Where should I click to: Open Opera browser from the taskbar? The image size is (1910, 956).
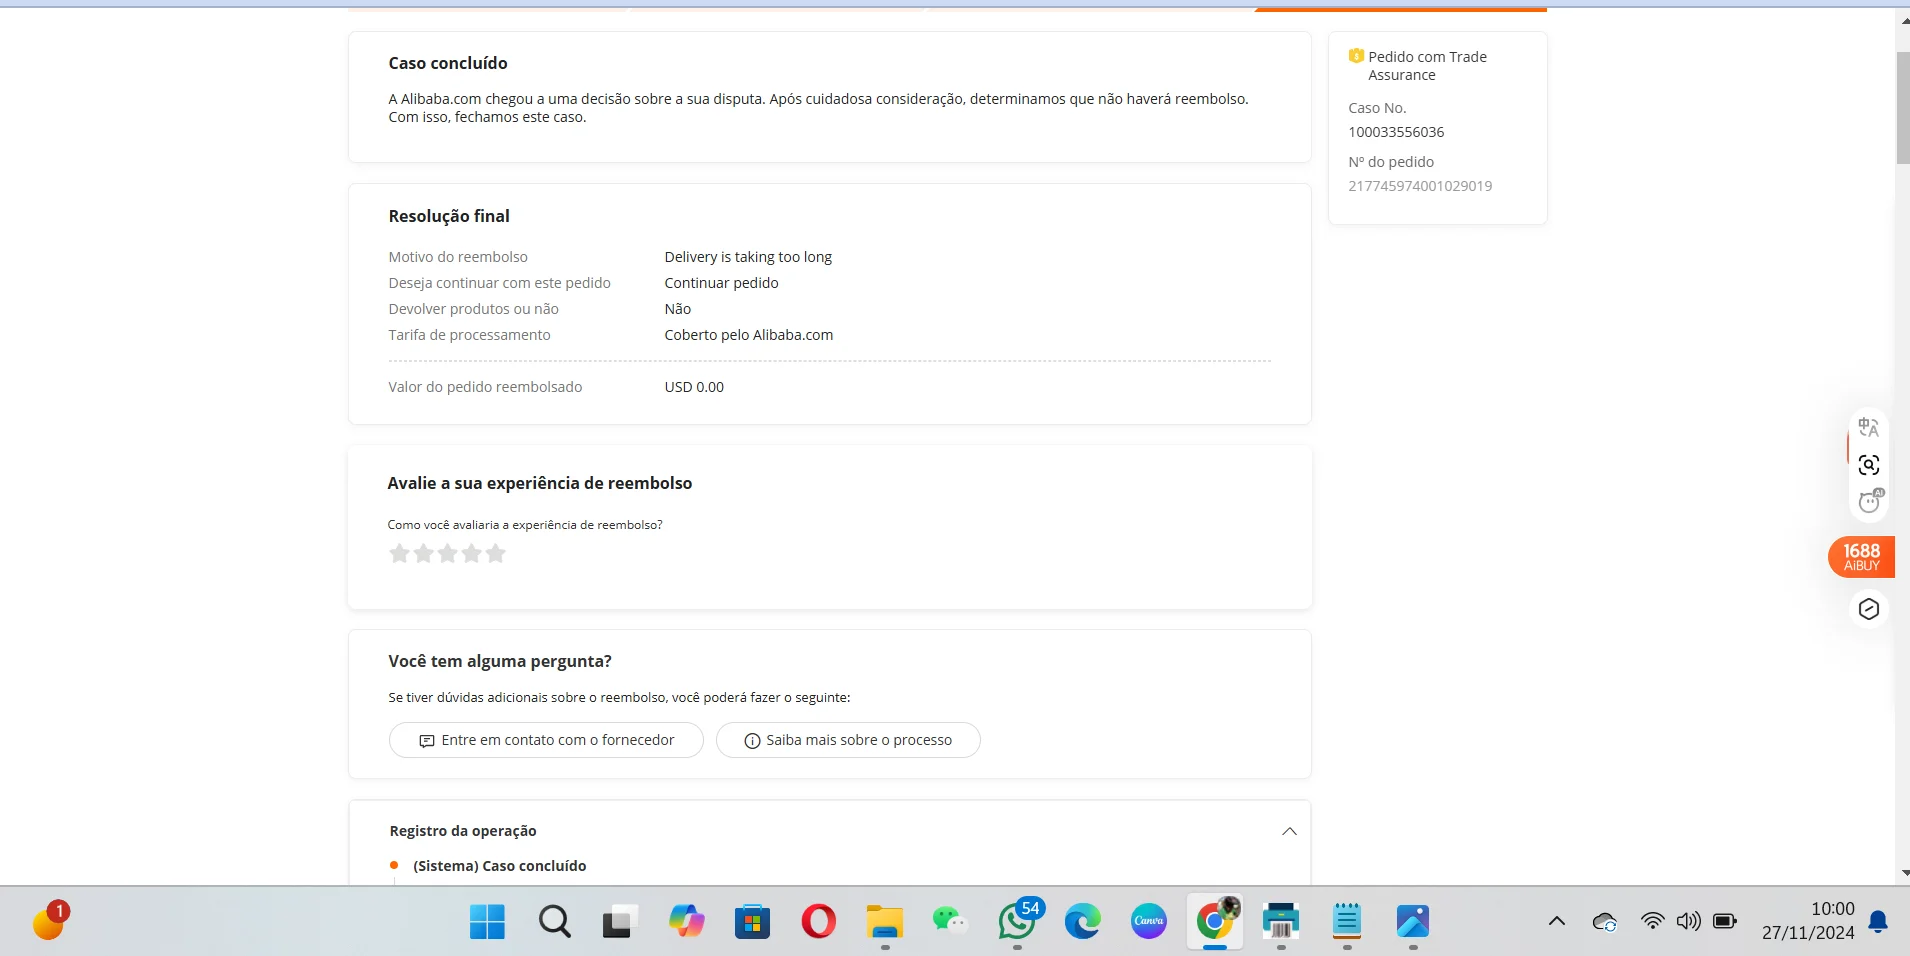tap(818, 921)
